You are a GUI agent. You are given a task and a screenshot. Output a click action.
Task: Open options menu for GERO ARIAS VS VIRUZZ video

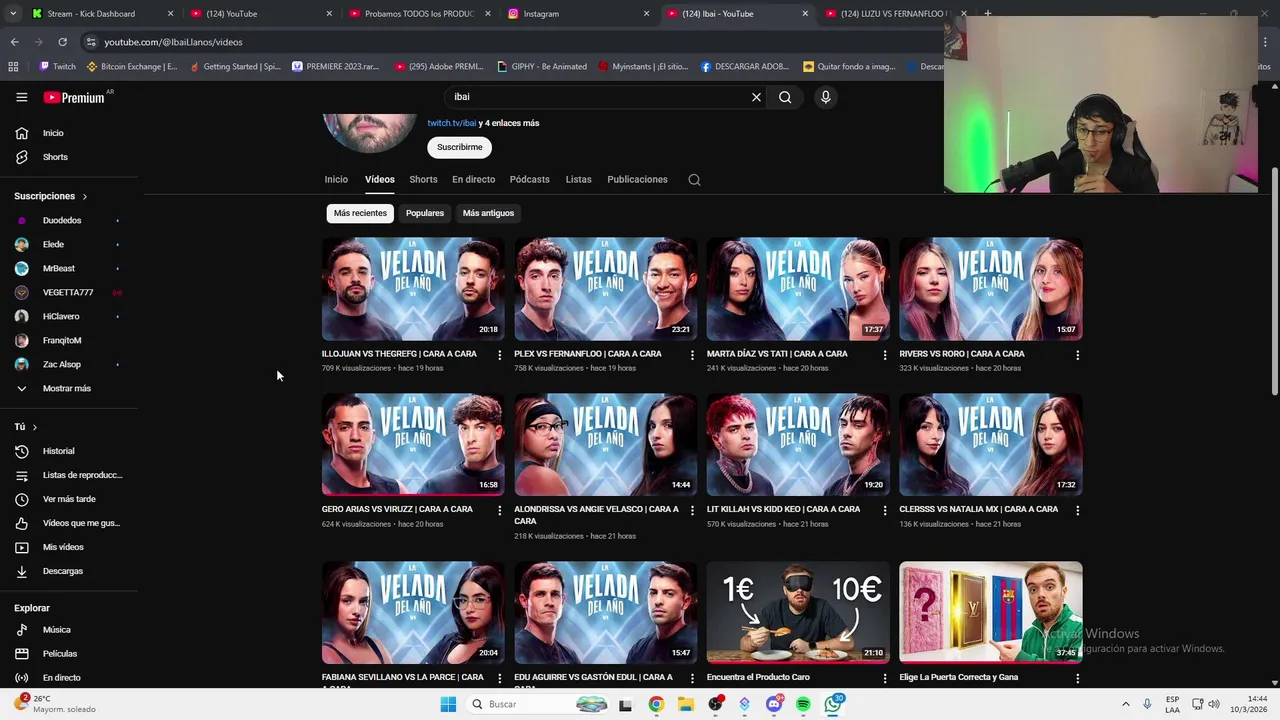coord(499,510)
